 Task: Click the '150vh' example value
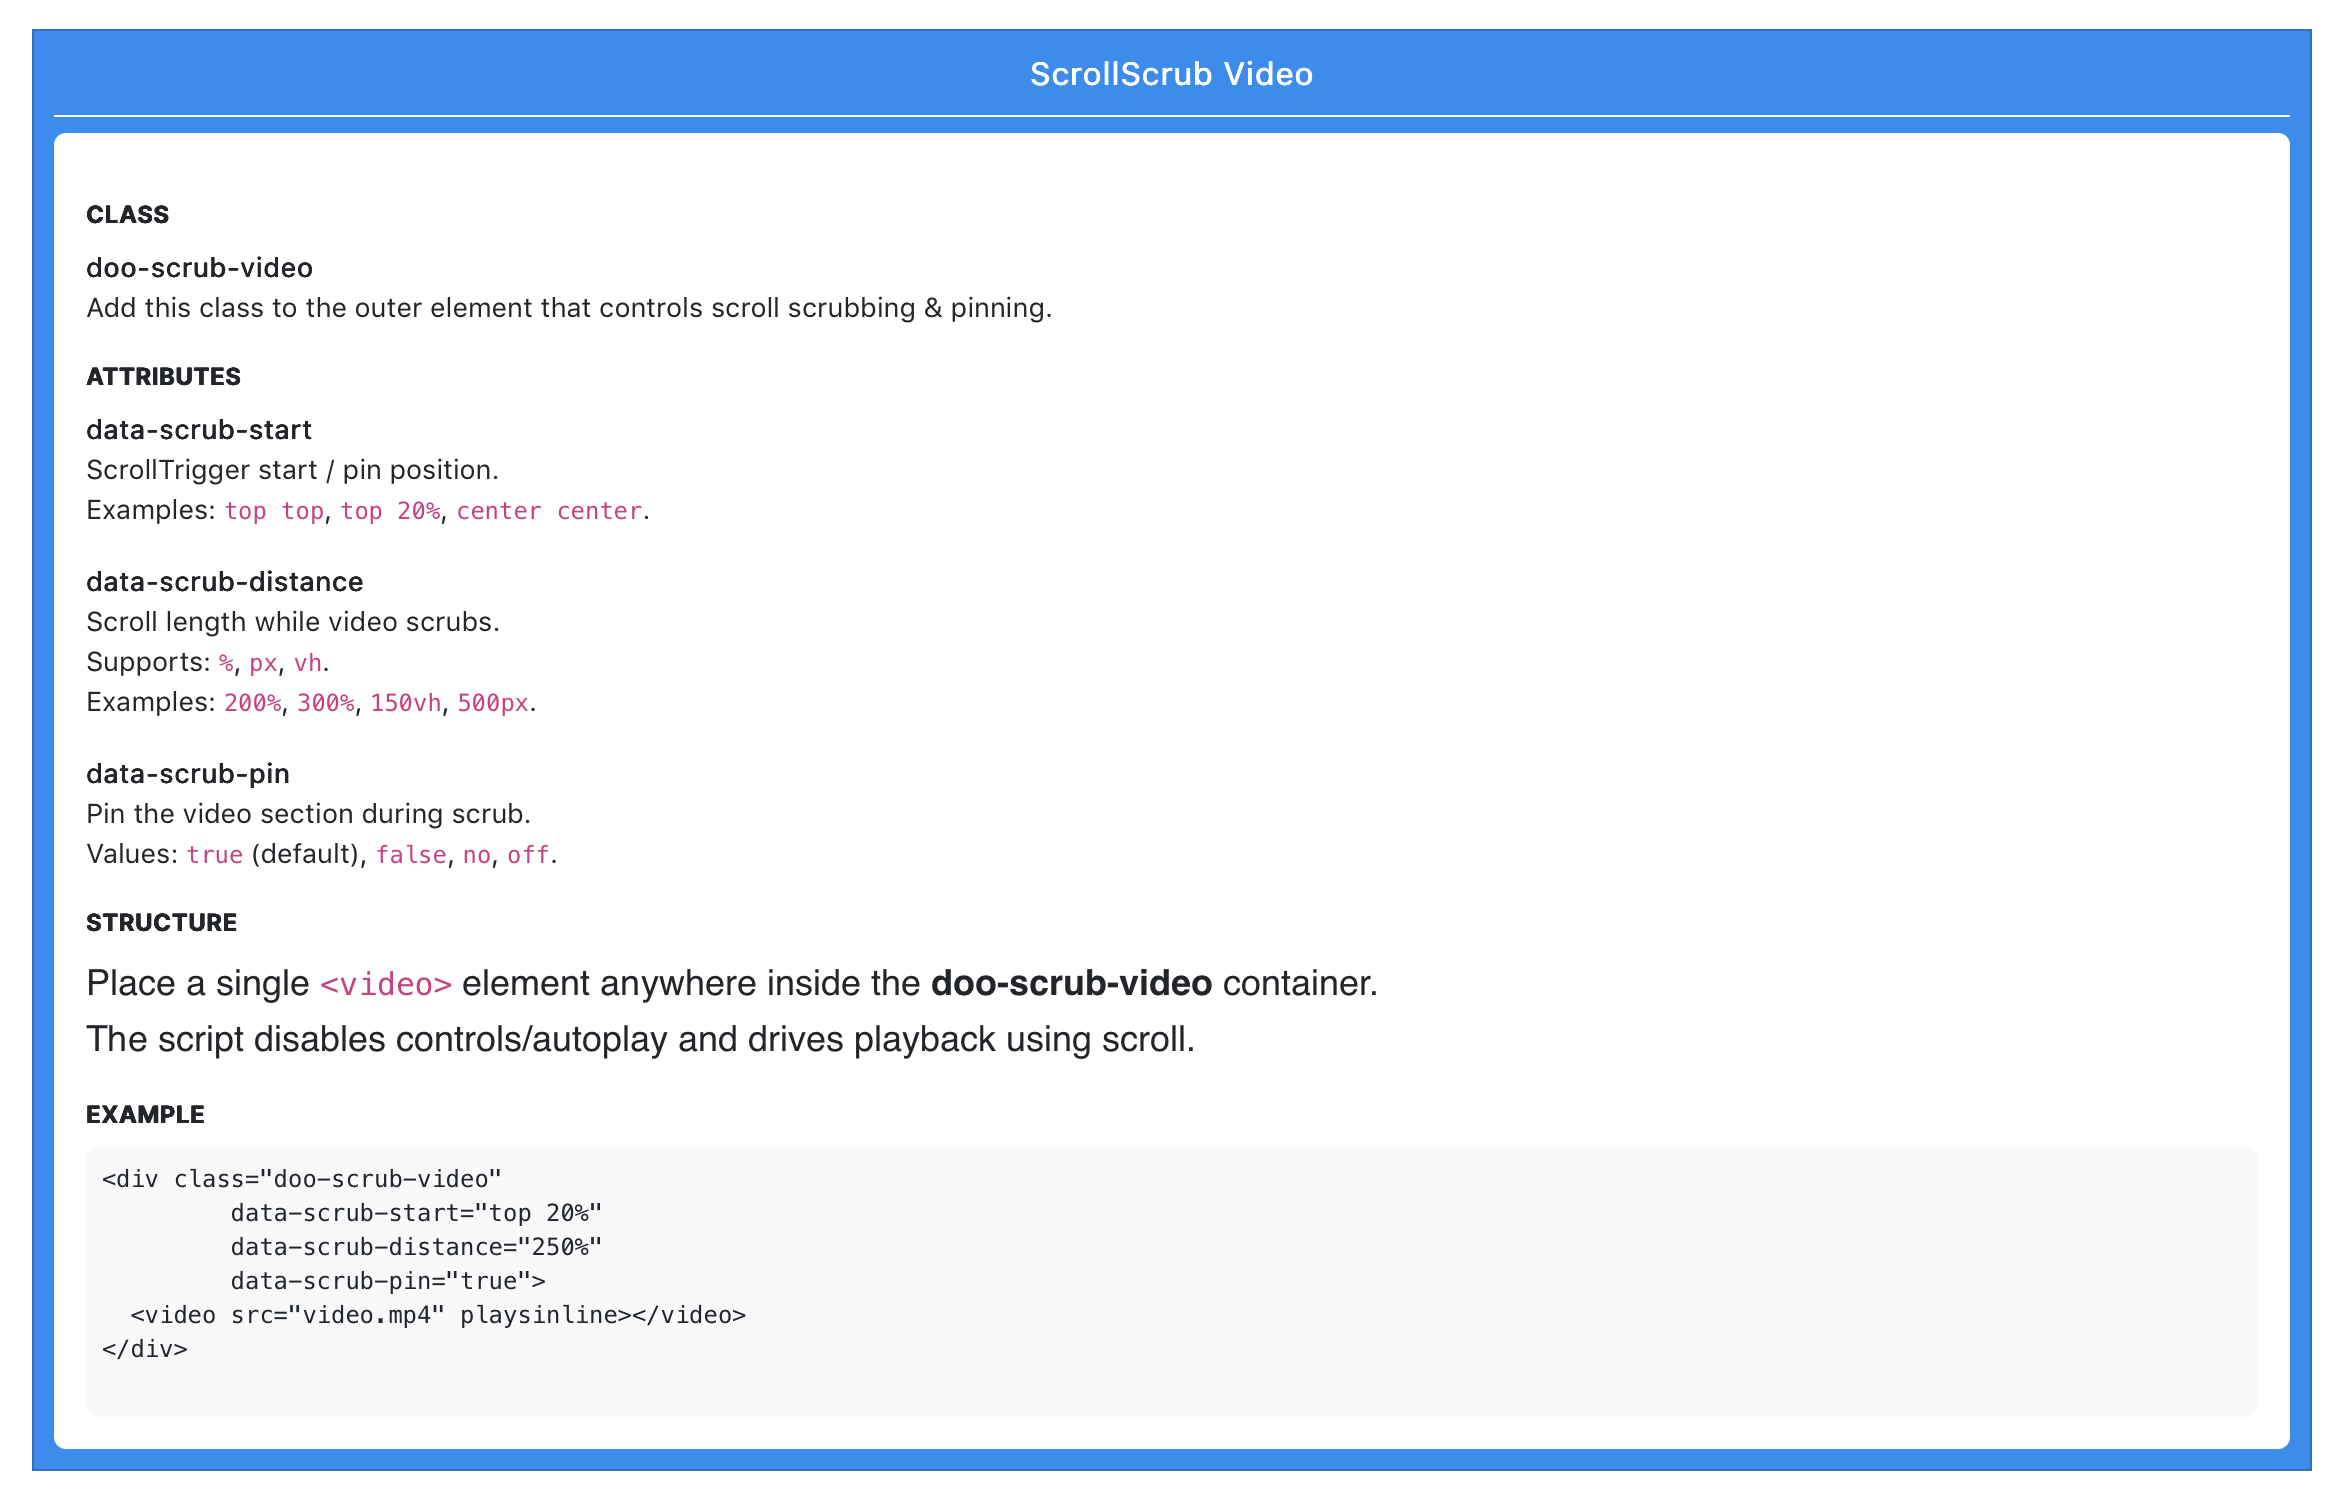point(405,703)
